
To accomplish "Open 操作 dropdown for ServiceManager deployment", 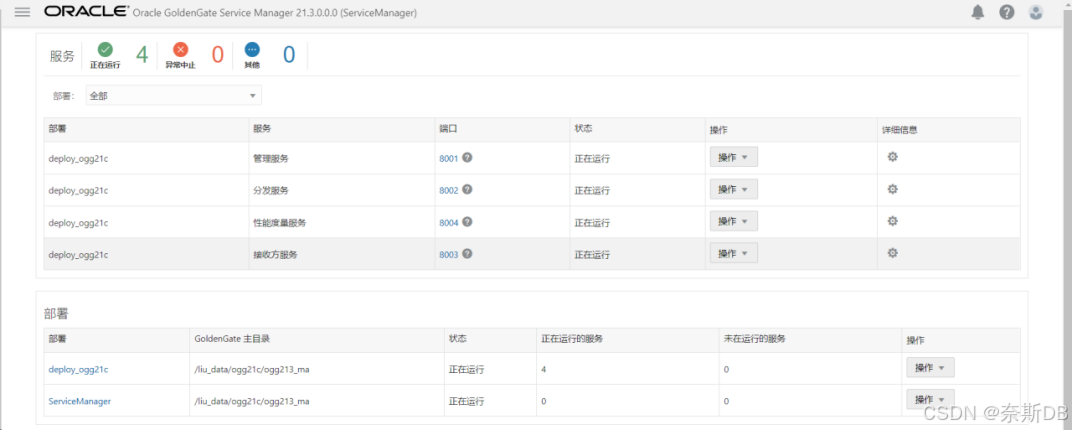I will click(930, 399).
